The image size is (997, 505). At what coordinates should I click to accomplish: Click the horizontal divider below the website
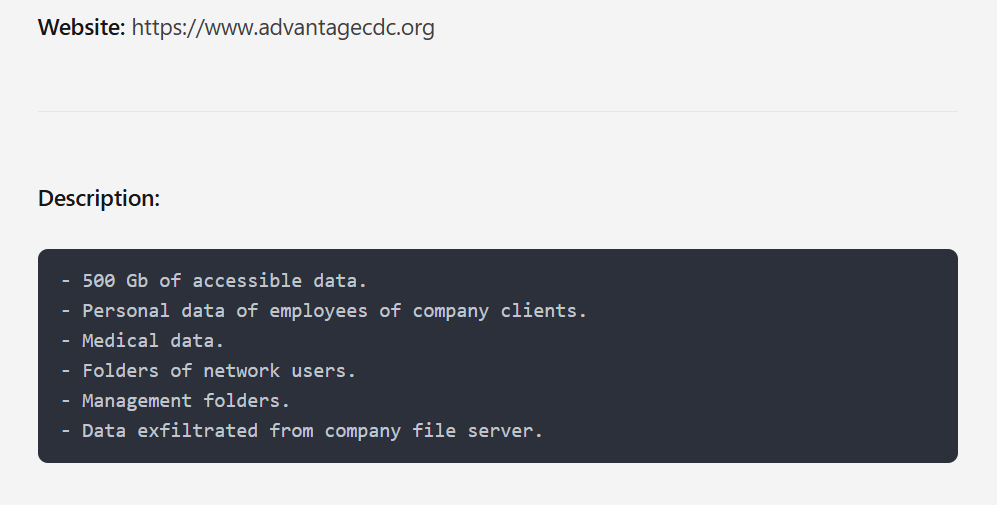tap(497, 111)
